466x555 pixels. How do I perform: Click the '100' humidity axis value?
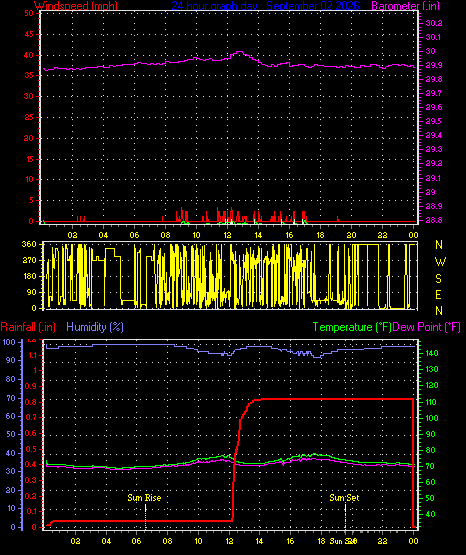[x=9, y=342]
